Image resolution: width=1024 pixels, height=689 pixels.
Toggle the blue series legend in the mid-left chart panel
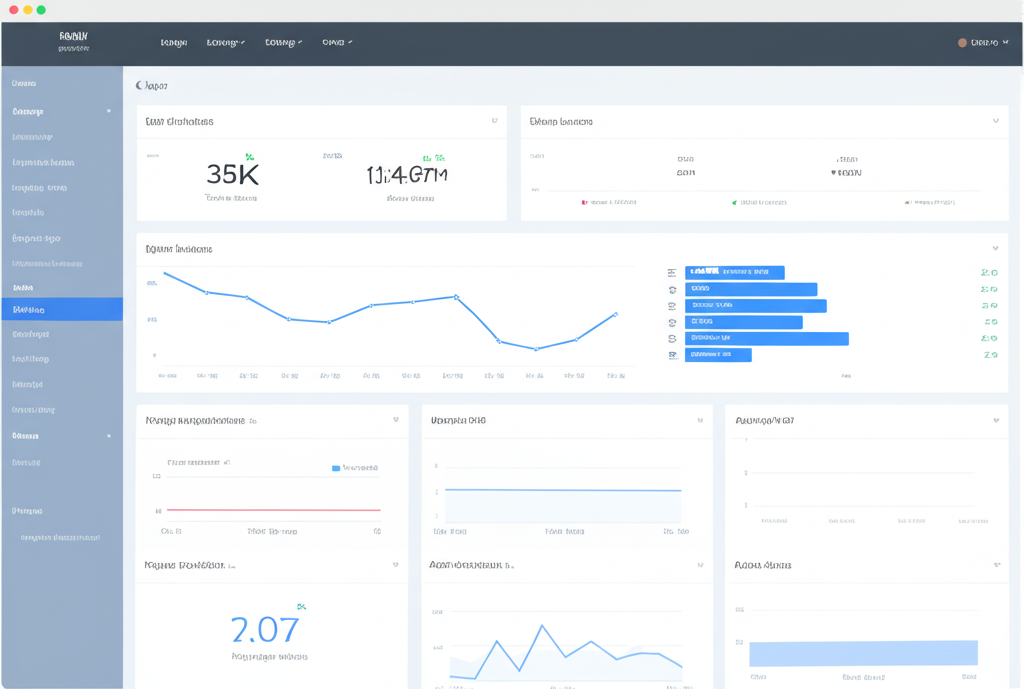(336, 466)
